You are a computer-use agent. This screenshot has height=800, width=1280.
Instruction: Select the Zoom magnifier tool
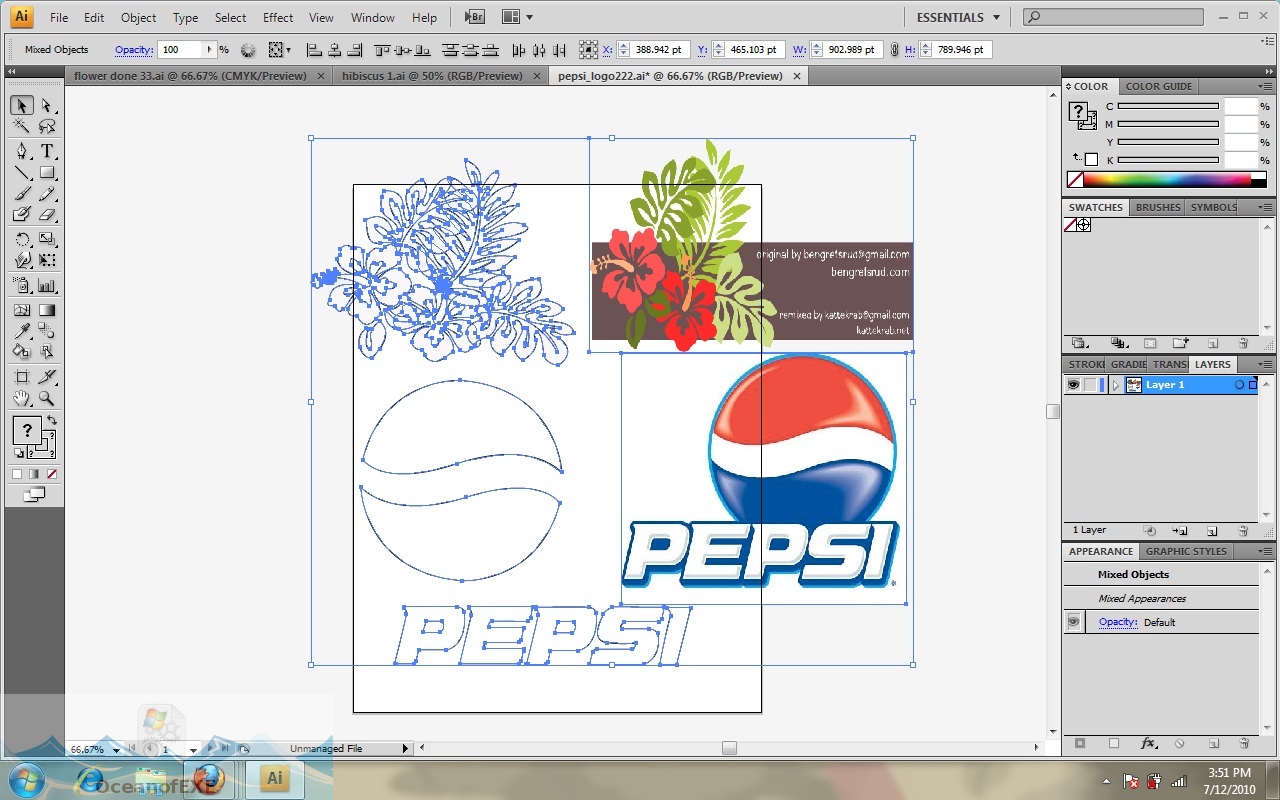click(x=47, y=398)
